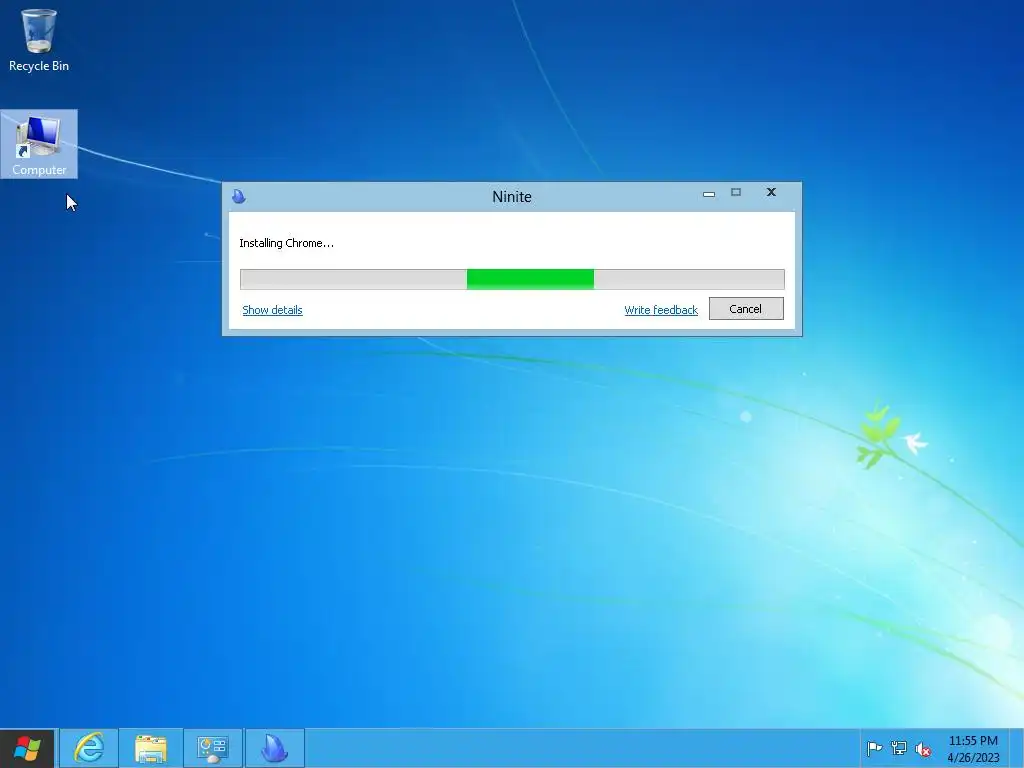Cancel the Chrome installation
Screen dimensions: 1024x768
(746, 309)
